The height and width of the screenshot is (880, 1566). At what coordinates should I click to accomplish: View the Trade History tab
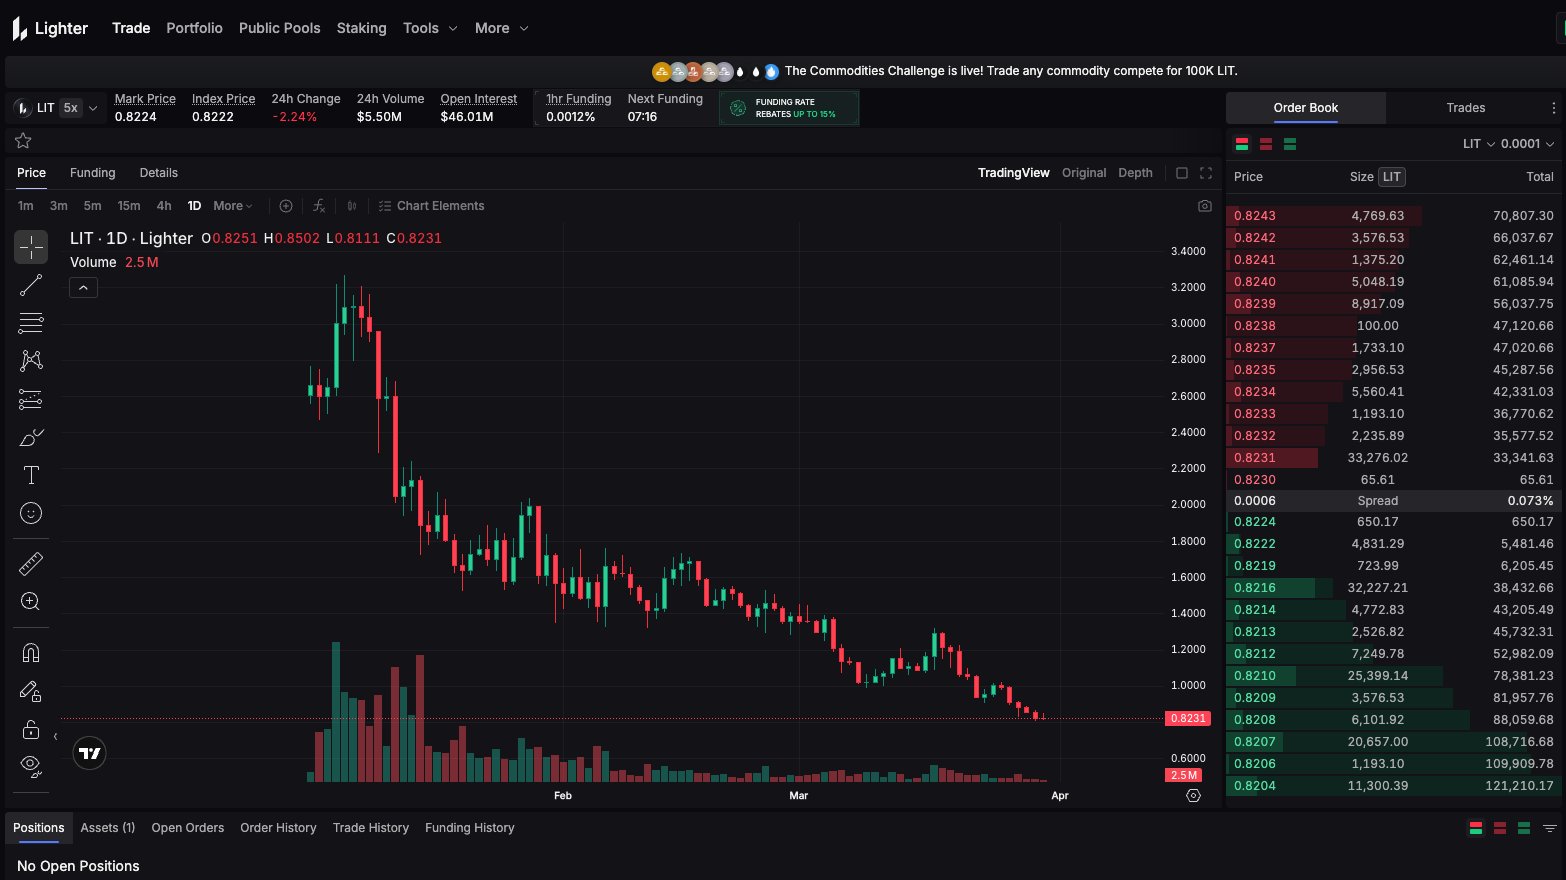point(371,828)
